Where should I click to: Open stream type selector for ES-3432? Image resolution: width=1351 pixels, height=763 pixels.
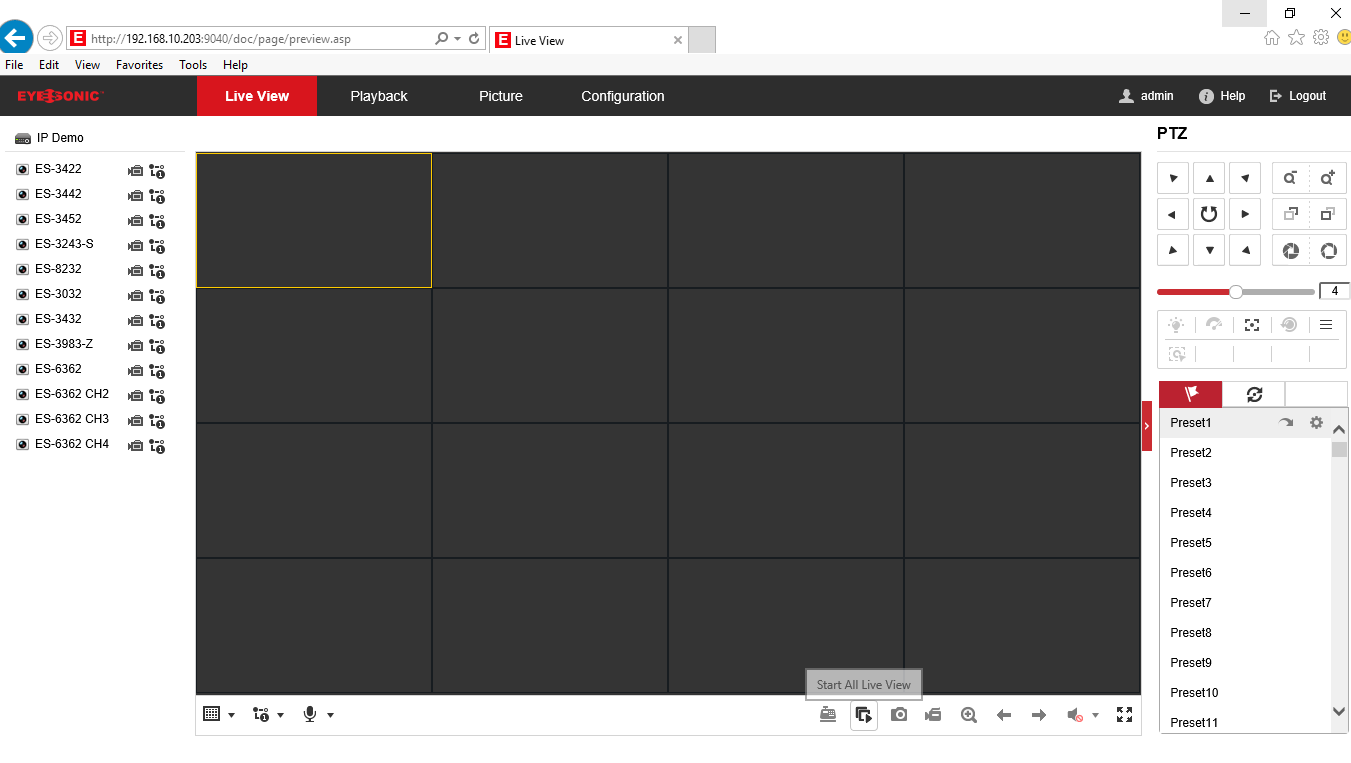click(x=157, y=321)
